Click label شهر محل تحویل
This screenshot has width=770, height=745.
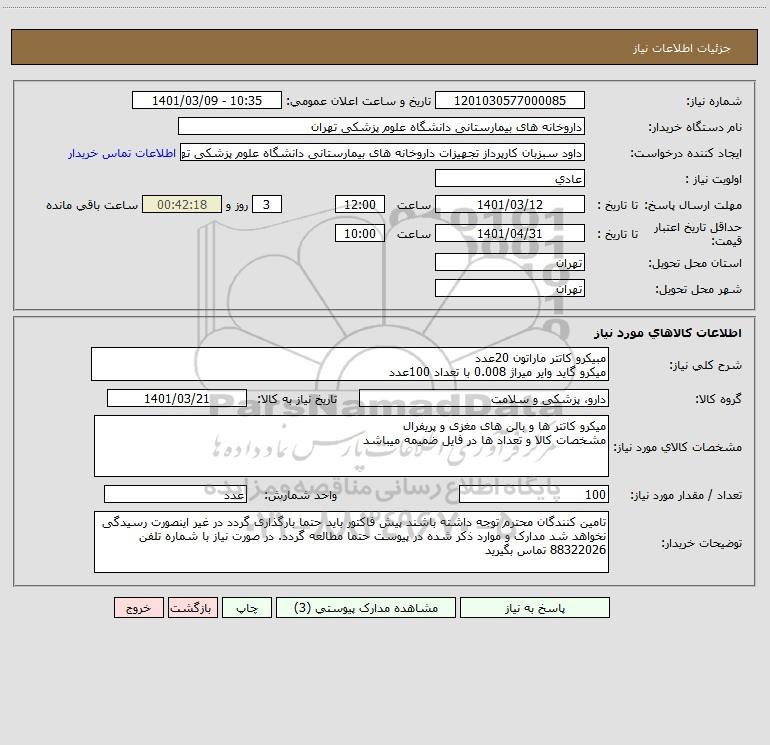pyautogui.click(x=699, y=290)
